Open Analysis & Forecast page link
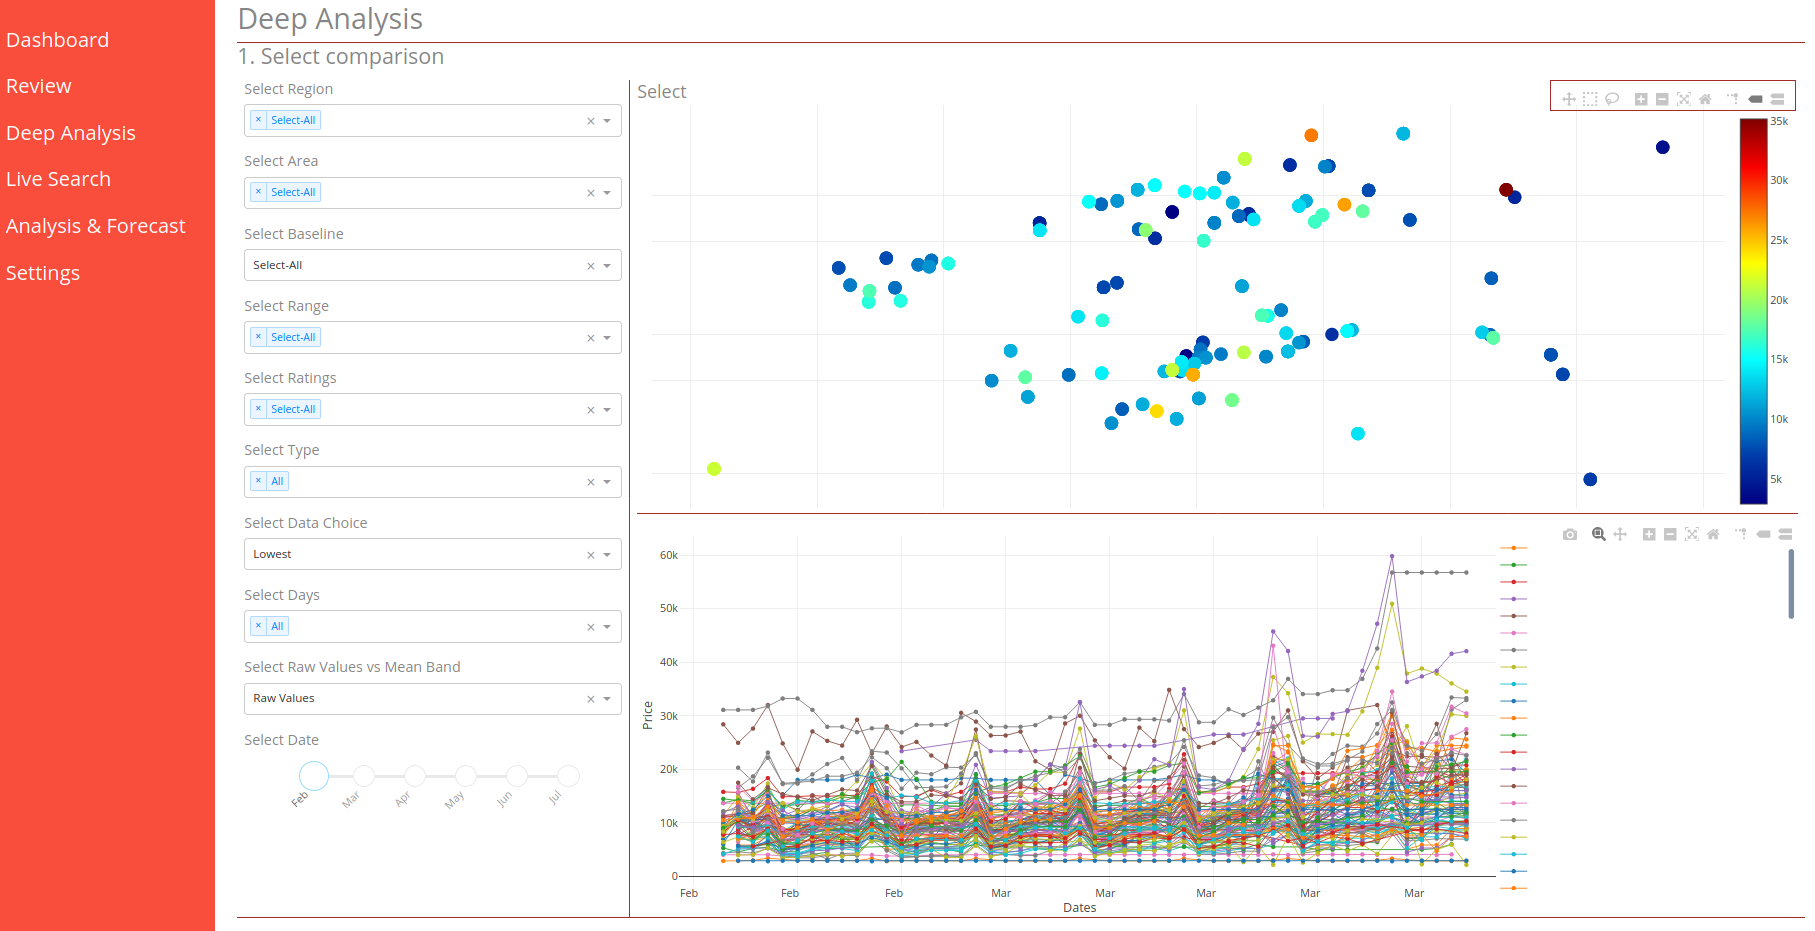1815x931 pixels. tap(96, 226)
